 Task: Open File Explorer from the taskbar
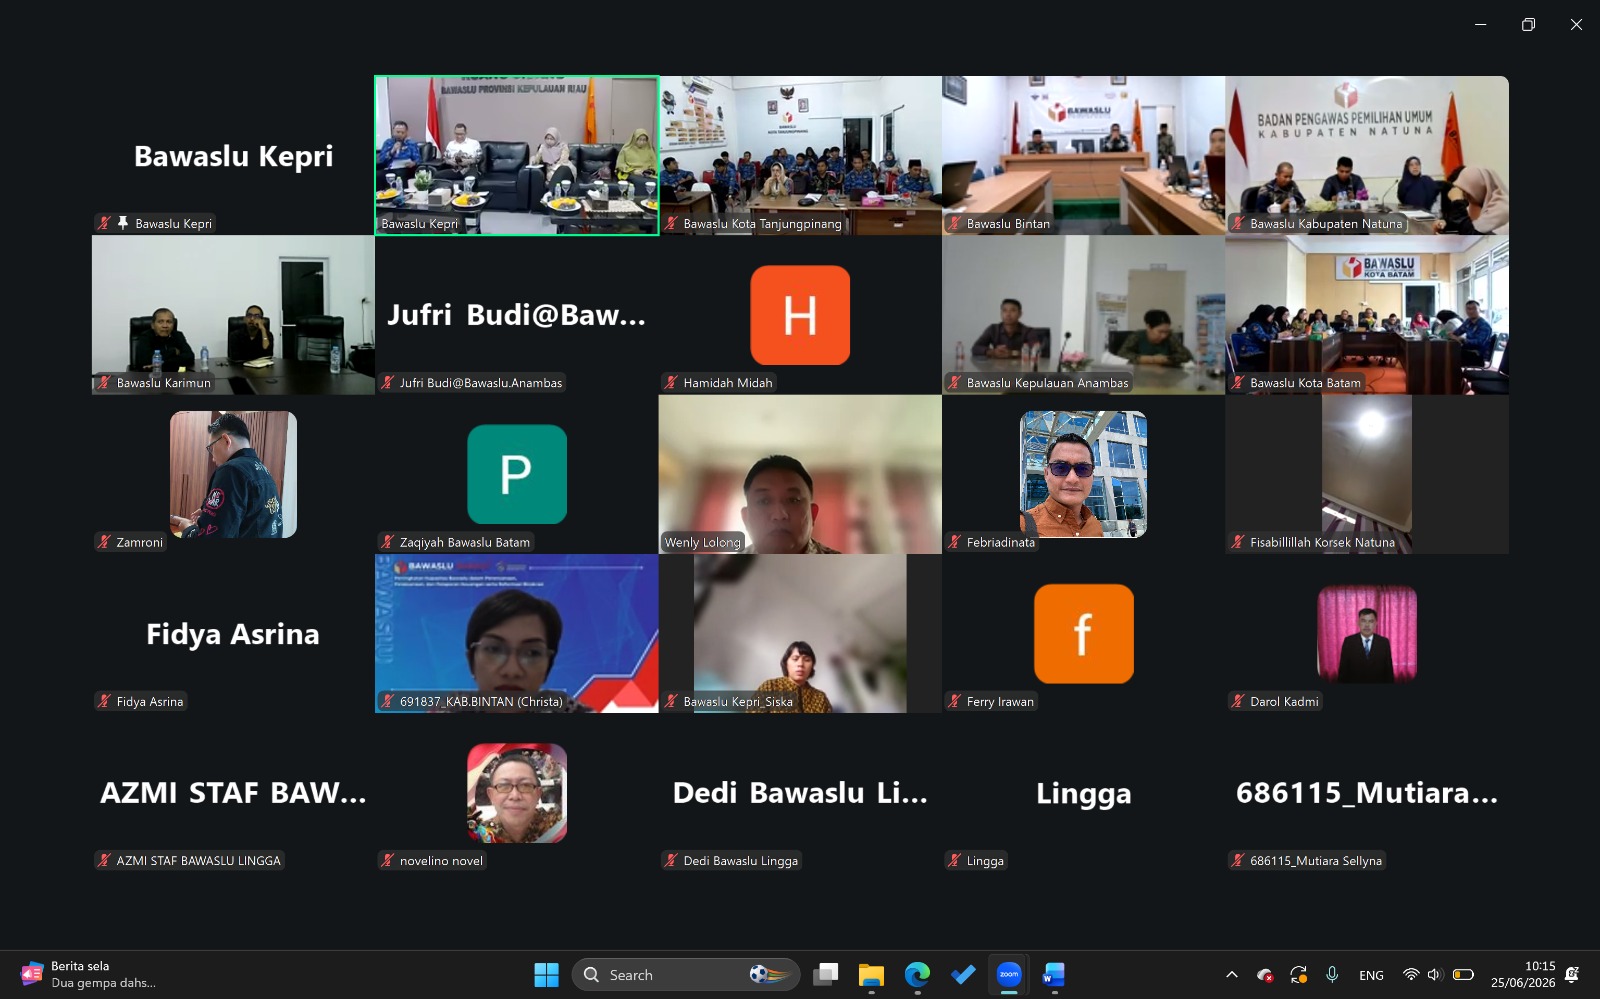[871, 975]
